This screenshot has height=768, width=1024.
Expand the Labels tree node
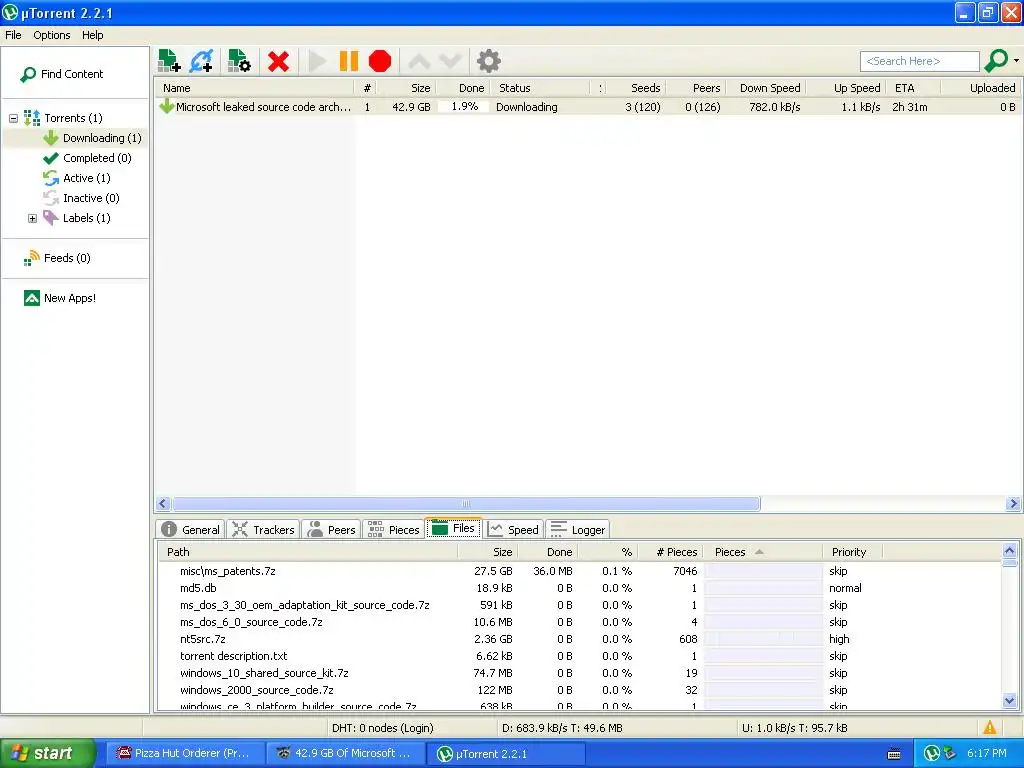tap(32, 218)
